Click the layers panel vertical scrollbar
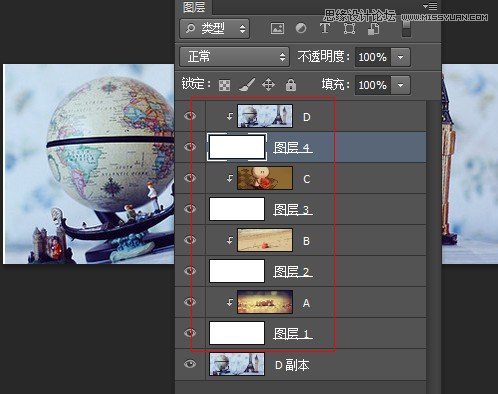The width and height of the screenshot is (498, 394). coord(433,247)
